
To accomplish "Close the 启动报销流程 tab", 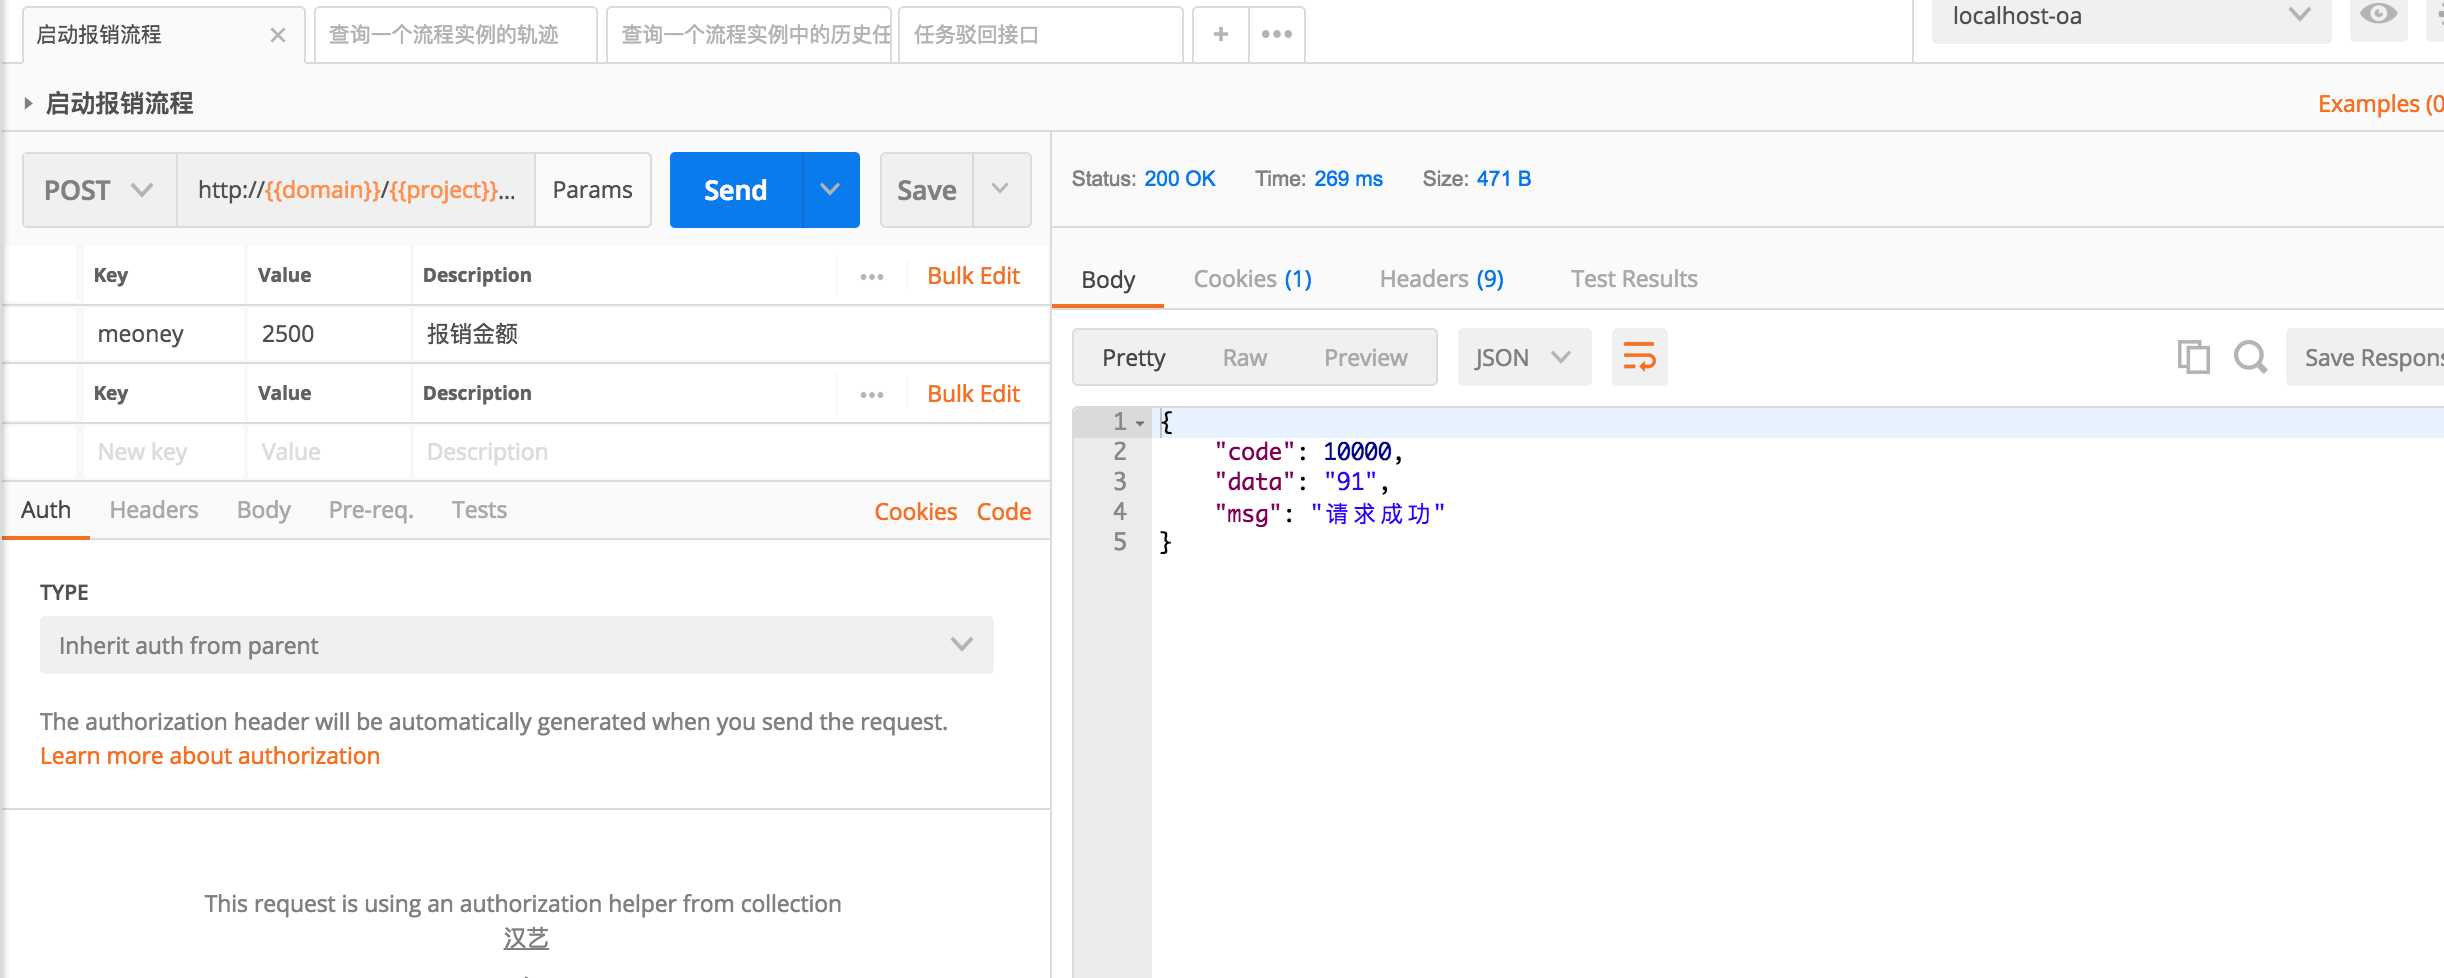I will point(278,35).
